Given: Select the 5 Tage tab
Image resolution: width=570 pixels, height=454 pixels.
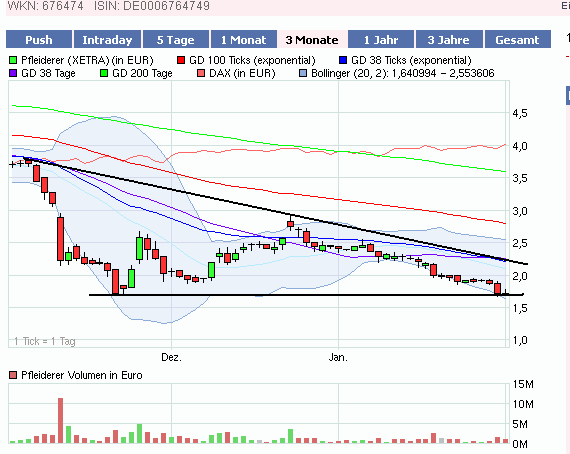Looking at the screenshot, I should point(176,39).
